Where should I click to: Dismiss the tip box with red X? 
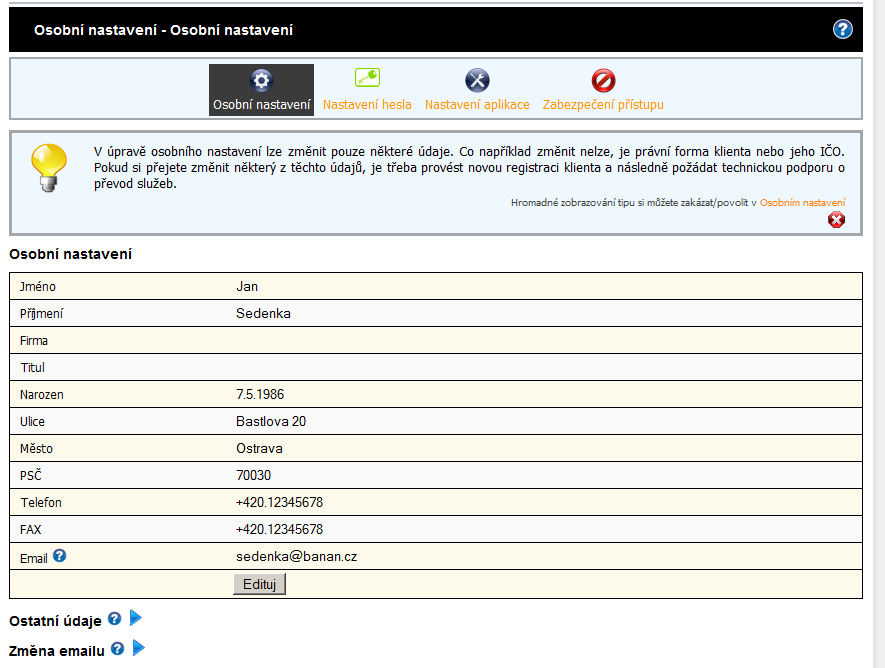coord(836,220)
